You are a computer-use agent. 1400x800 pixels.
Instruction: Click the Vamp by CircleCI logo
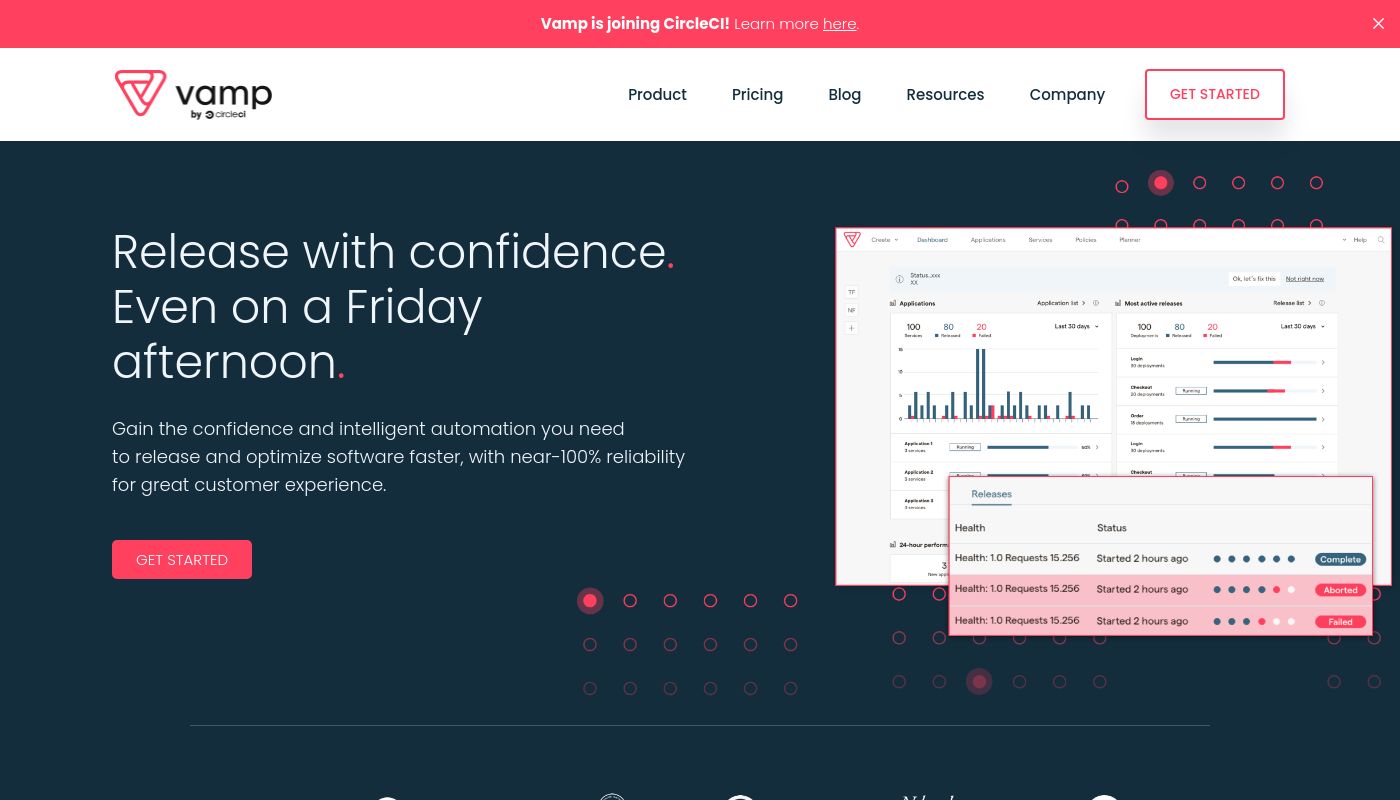point(193,94)
